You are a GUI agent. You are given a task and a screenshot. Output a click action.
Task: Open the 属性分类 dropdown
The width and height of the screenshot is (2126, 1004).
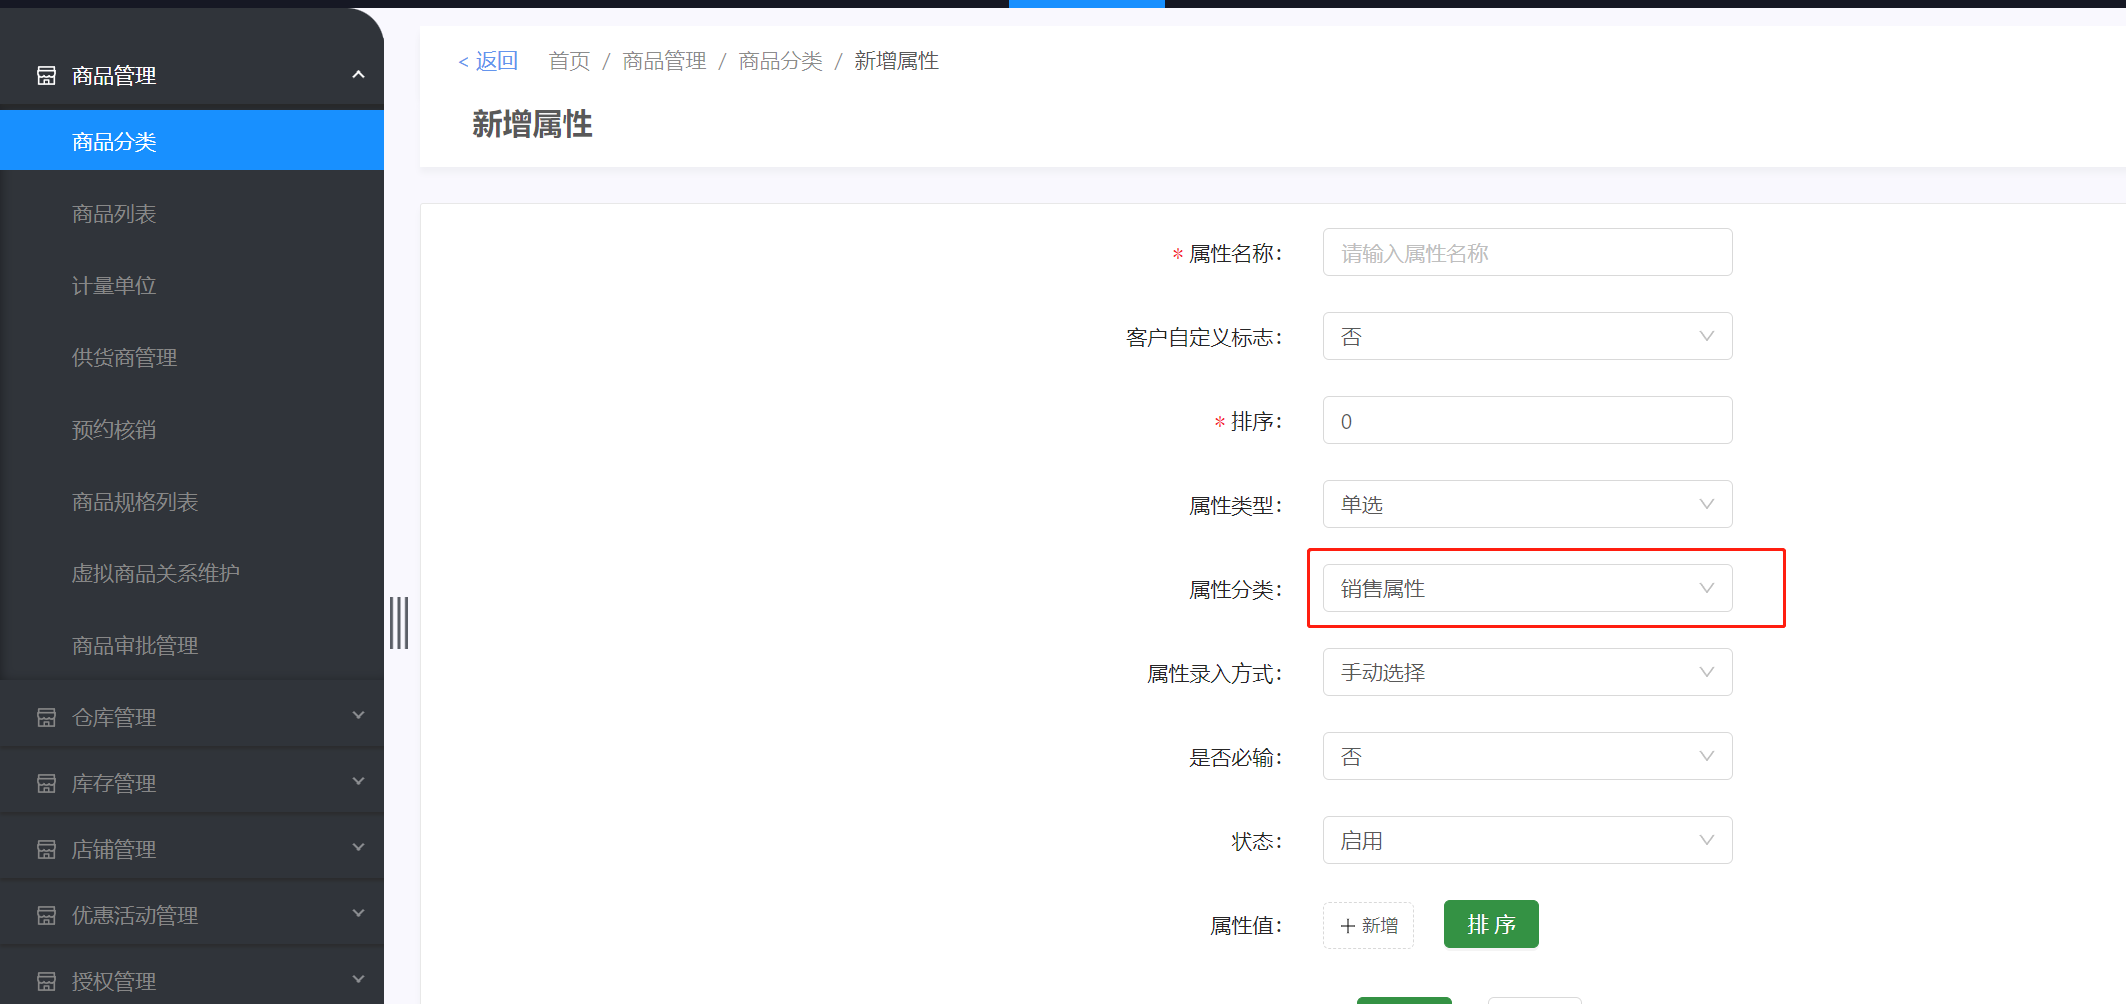pyautogui.click(x=1526, y=588)
